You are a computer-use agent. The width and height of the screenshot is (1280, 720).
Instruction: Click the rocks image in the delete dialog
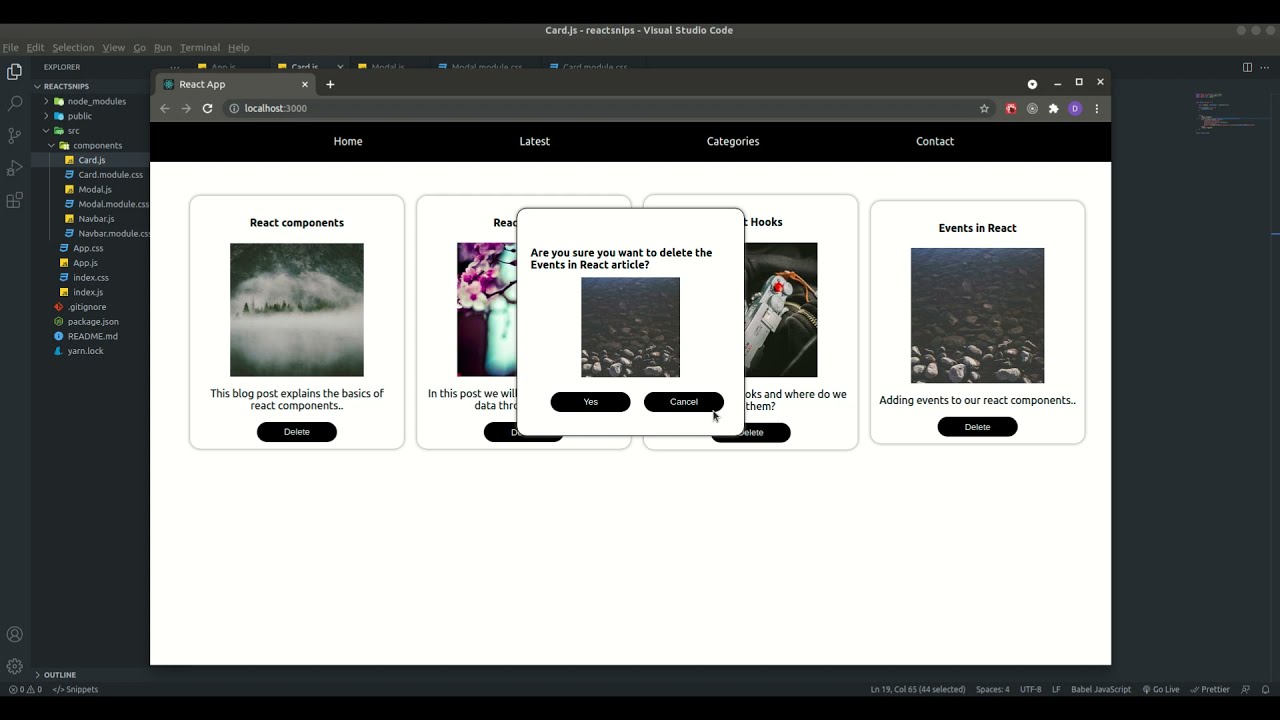[630, 327]
